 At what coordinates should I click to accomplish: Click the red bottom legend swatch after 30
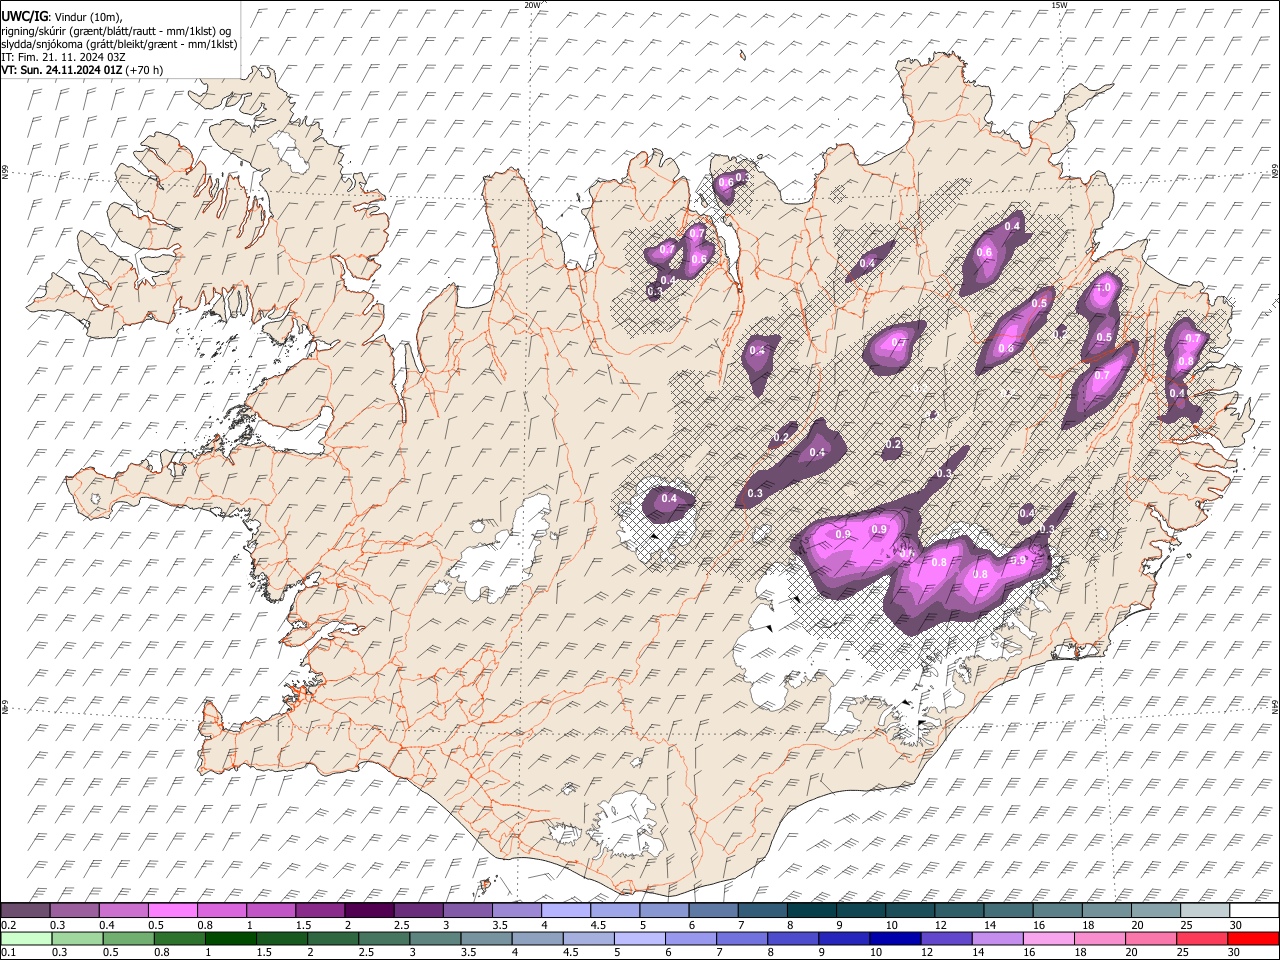coord(1253,938)
